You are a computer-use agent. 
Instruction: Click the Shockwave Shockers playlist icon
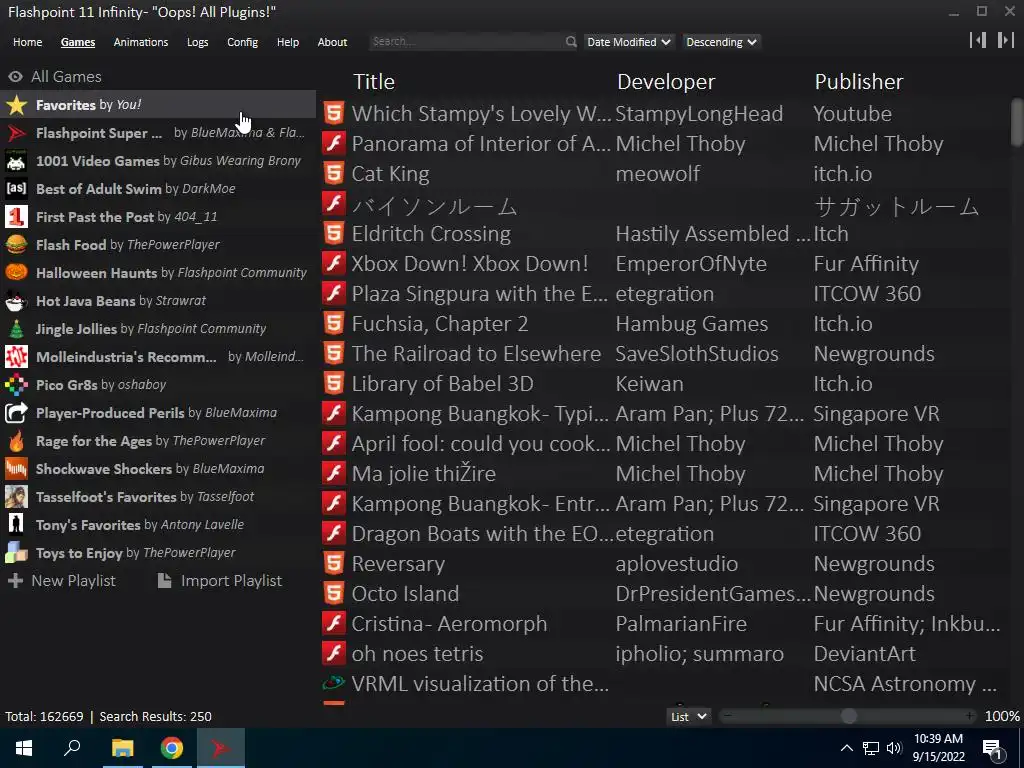(16, 469)
